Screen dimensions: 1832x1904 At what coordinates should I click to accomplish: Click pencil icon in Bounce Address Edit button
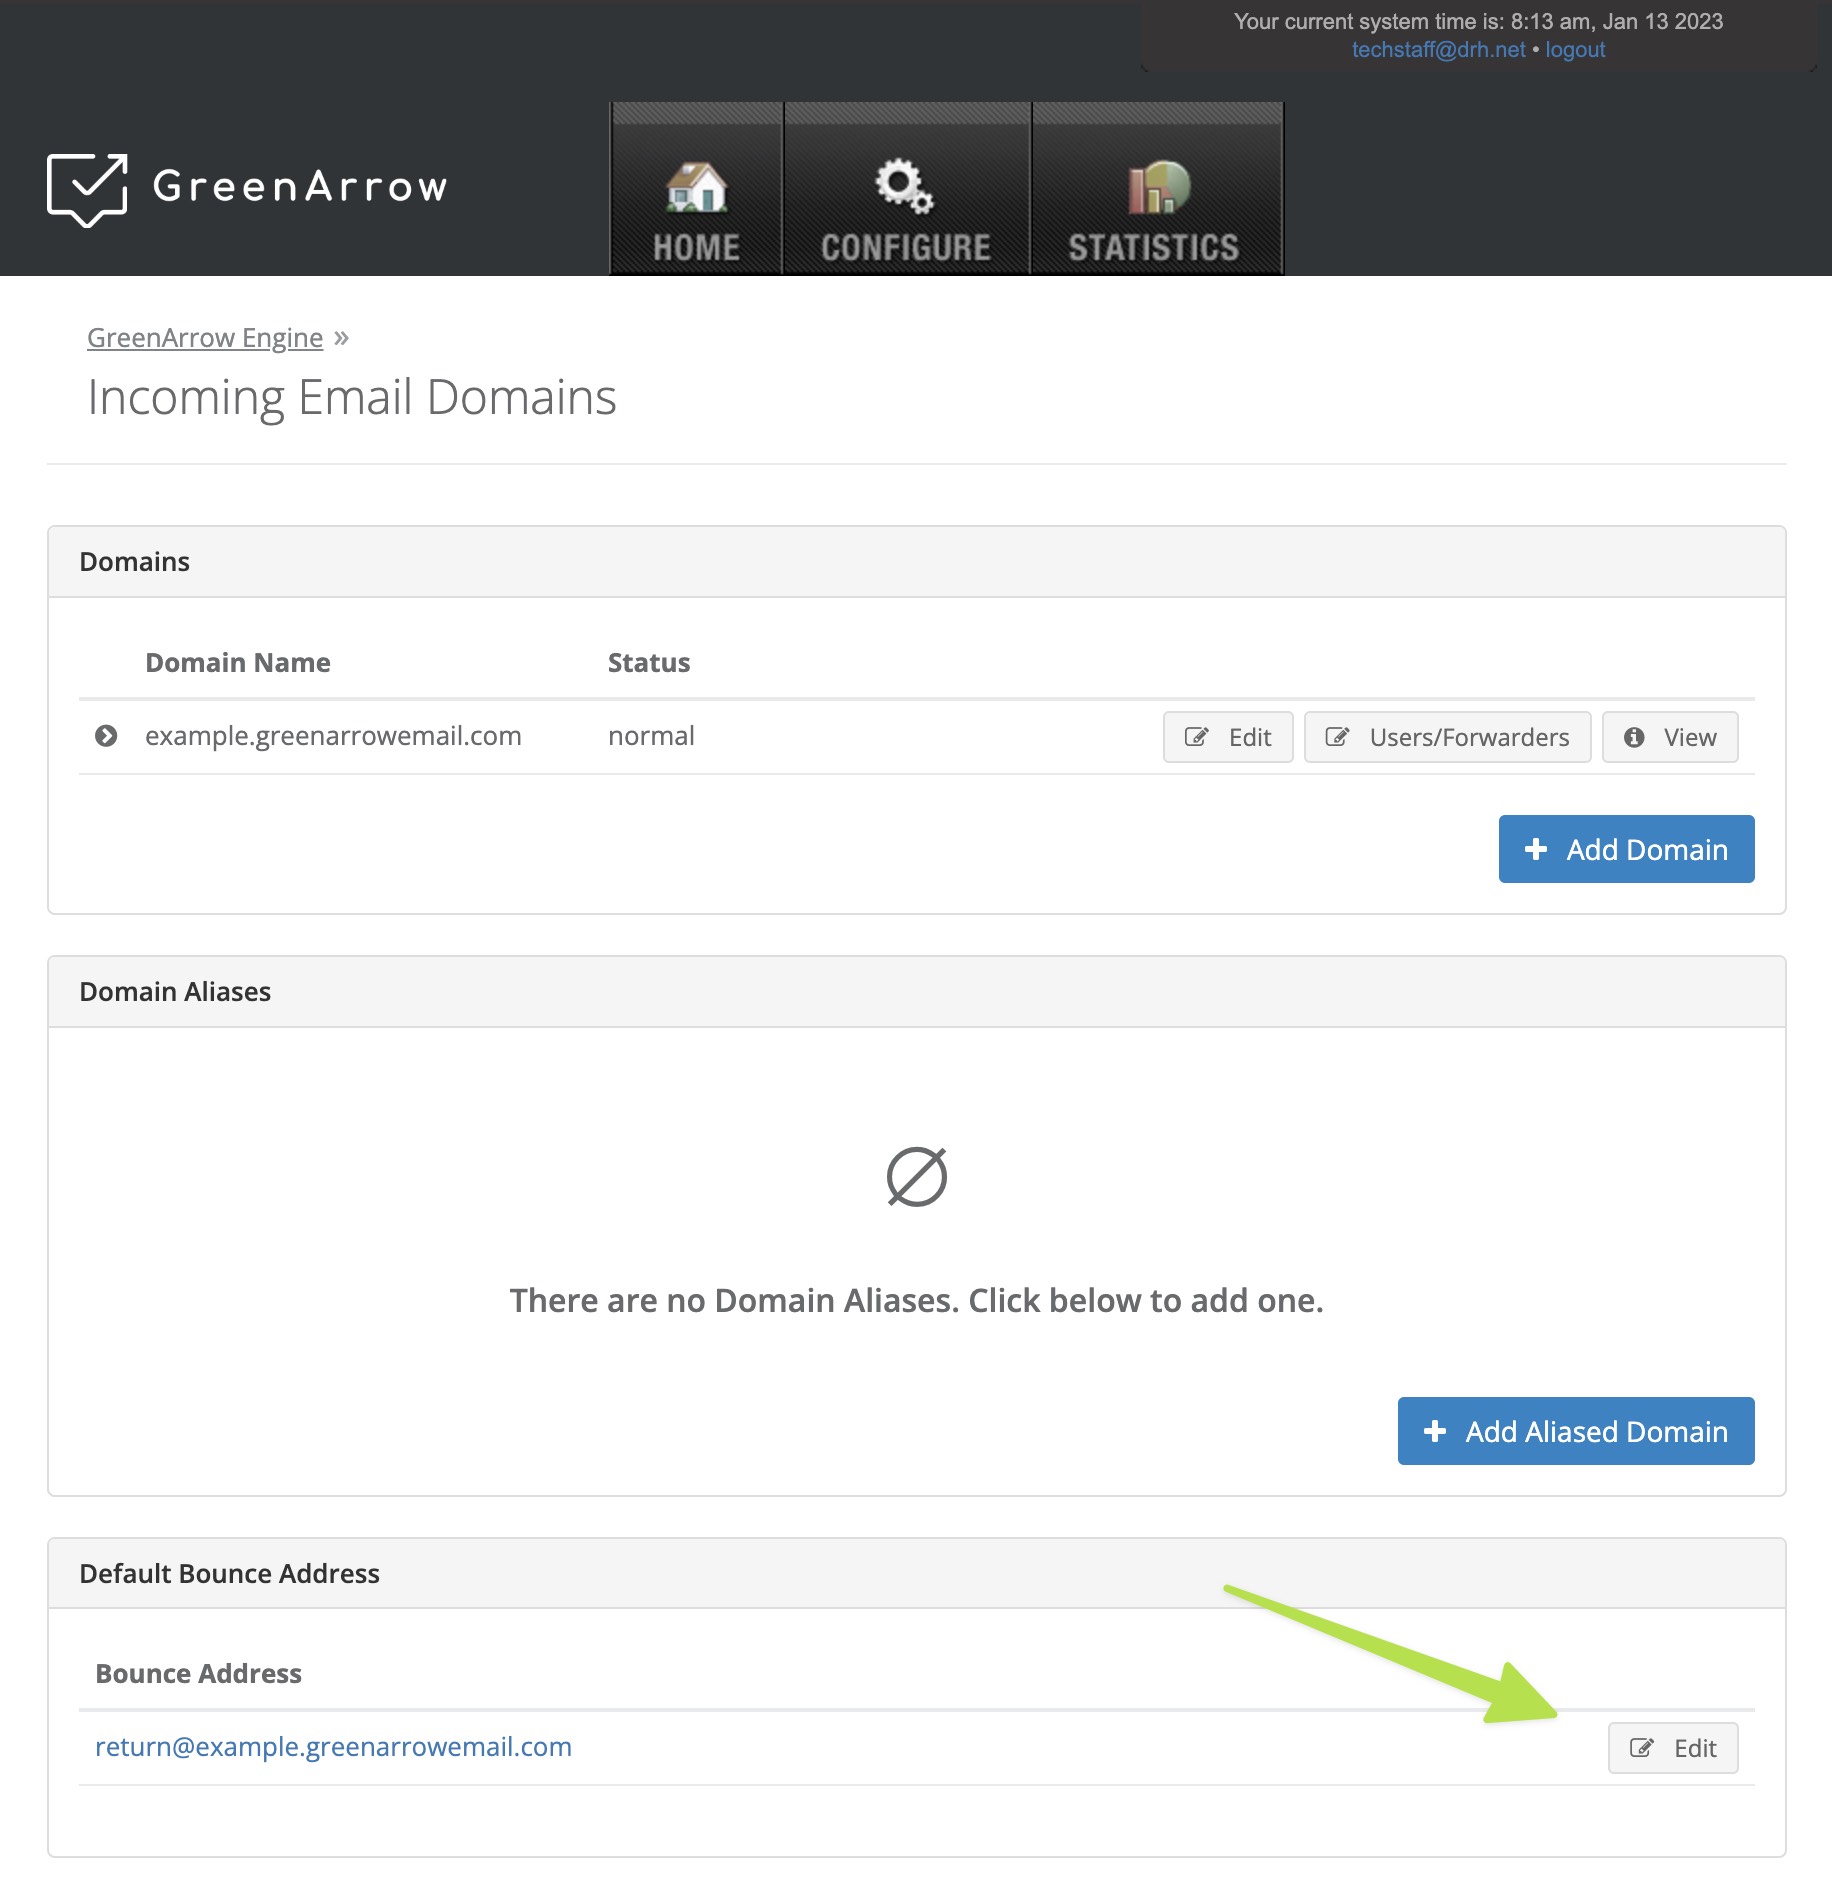[x=1641, y=1748]
